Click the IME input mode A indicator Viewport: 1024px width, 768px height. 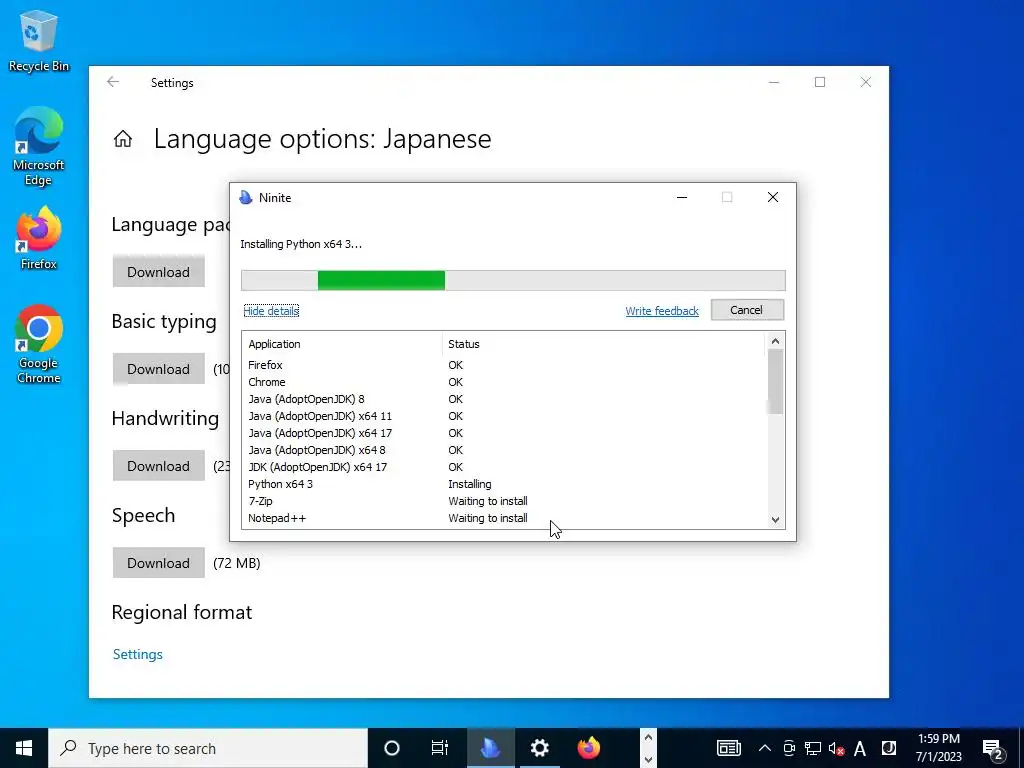tap(860, 748)
